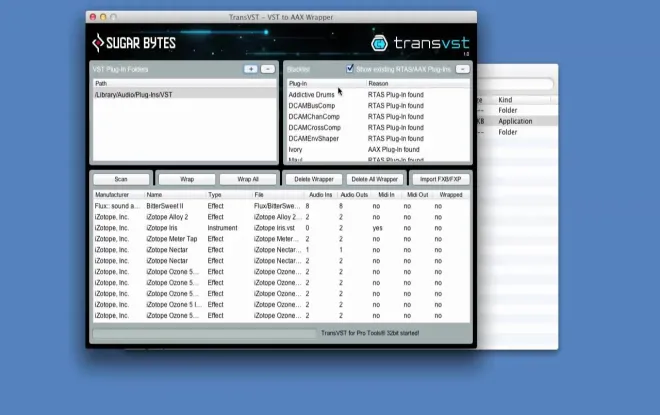The height and width of the screenshot is (415, 660).
Task: Toggle Show existing RTAS/AAX Plug-Ins checkbox
Action: [350, 69]
